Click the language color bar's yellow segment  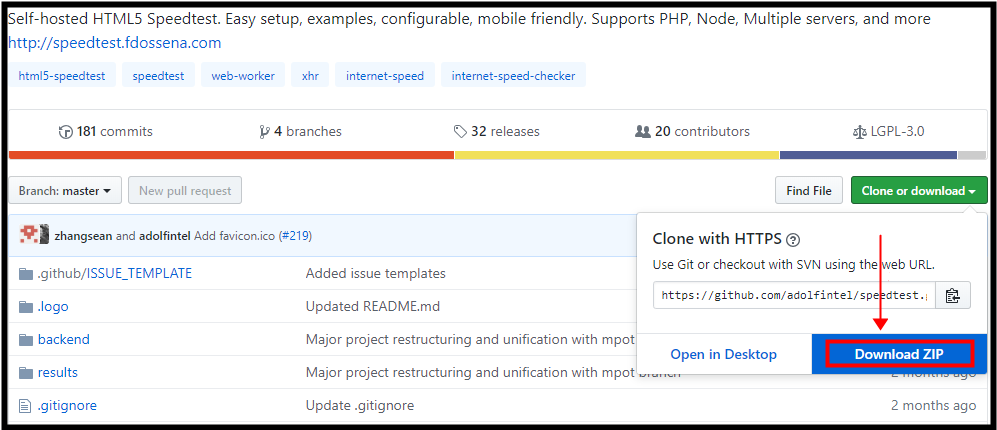click(616, 155)
